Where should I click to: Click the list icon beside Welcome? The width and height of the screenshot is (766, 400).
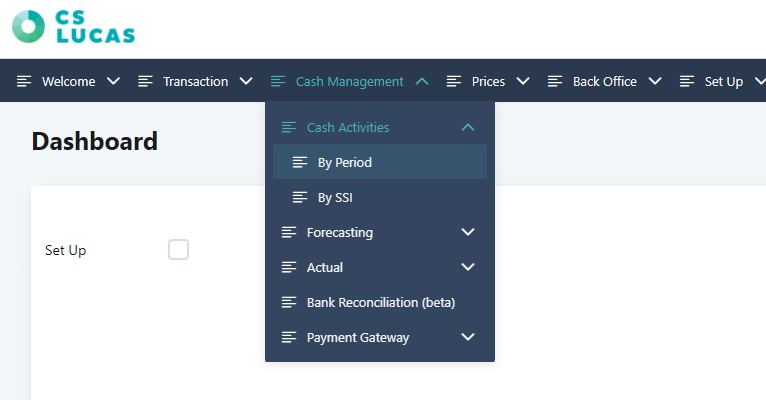tap(25, 82)
